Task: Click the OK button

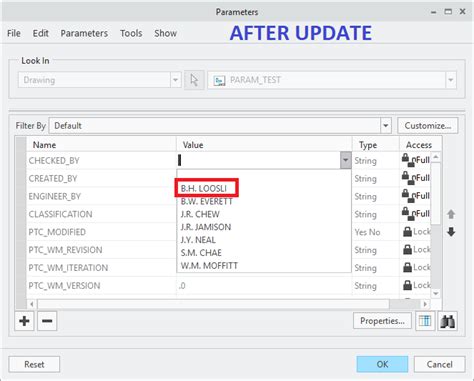Action: point(382,364)
